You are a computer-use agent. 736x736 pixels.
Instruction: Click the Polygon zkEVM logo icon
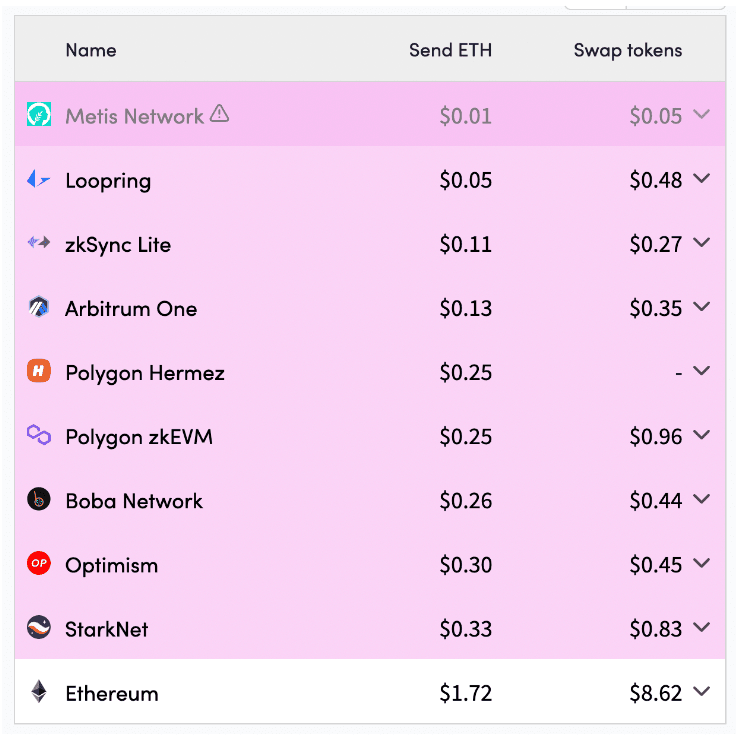click(38, 436)
